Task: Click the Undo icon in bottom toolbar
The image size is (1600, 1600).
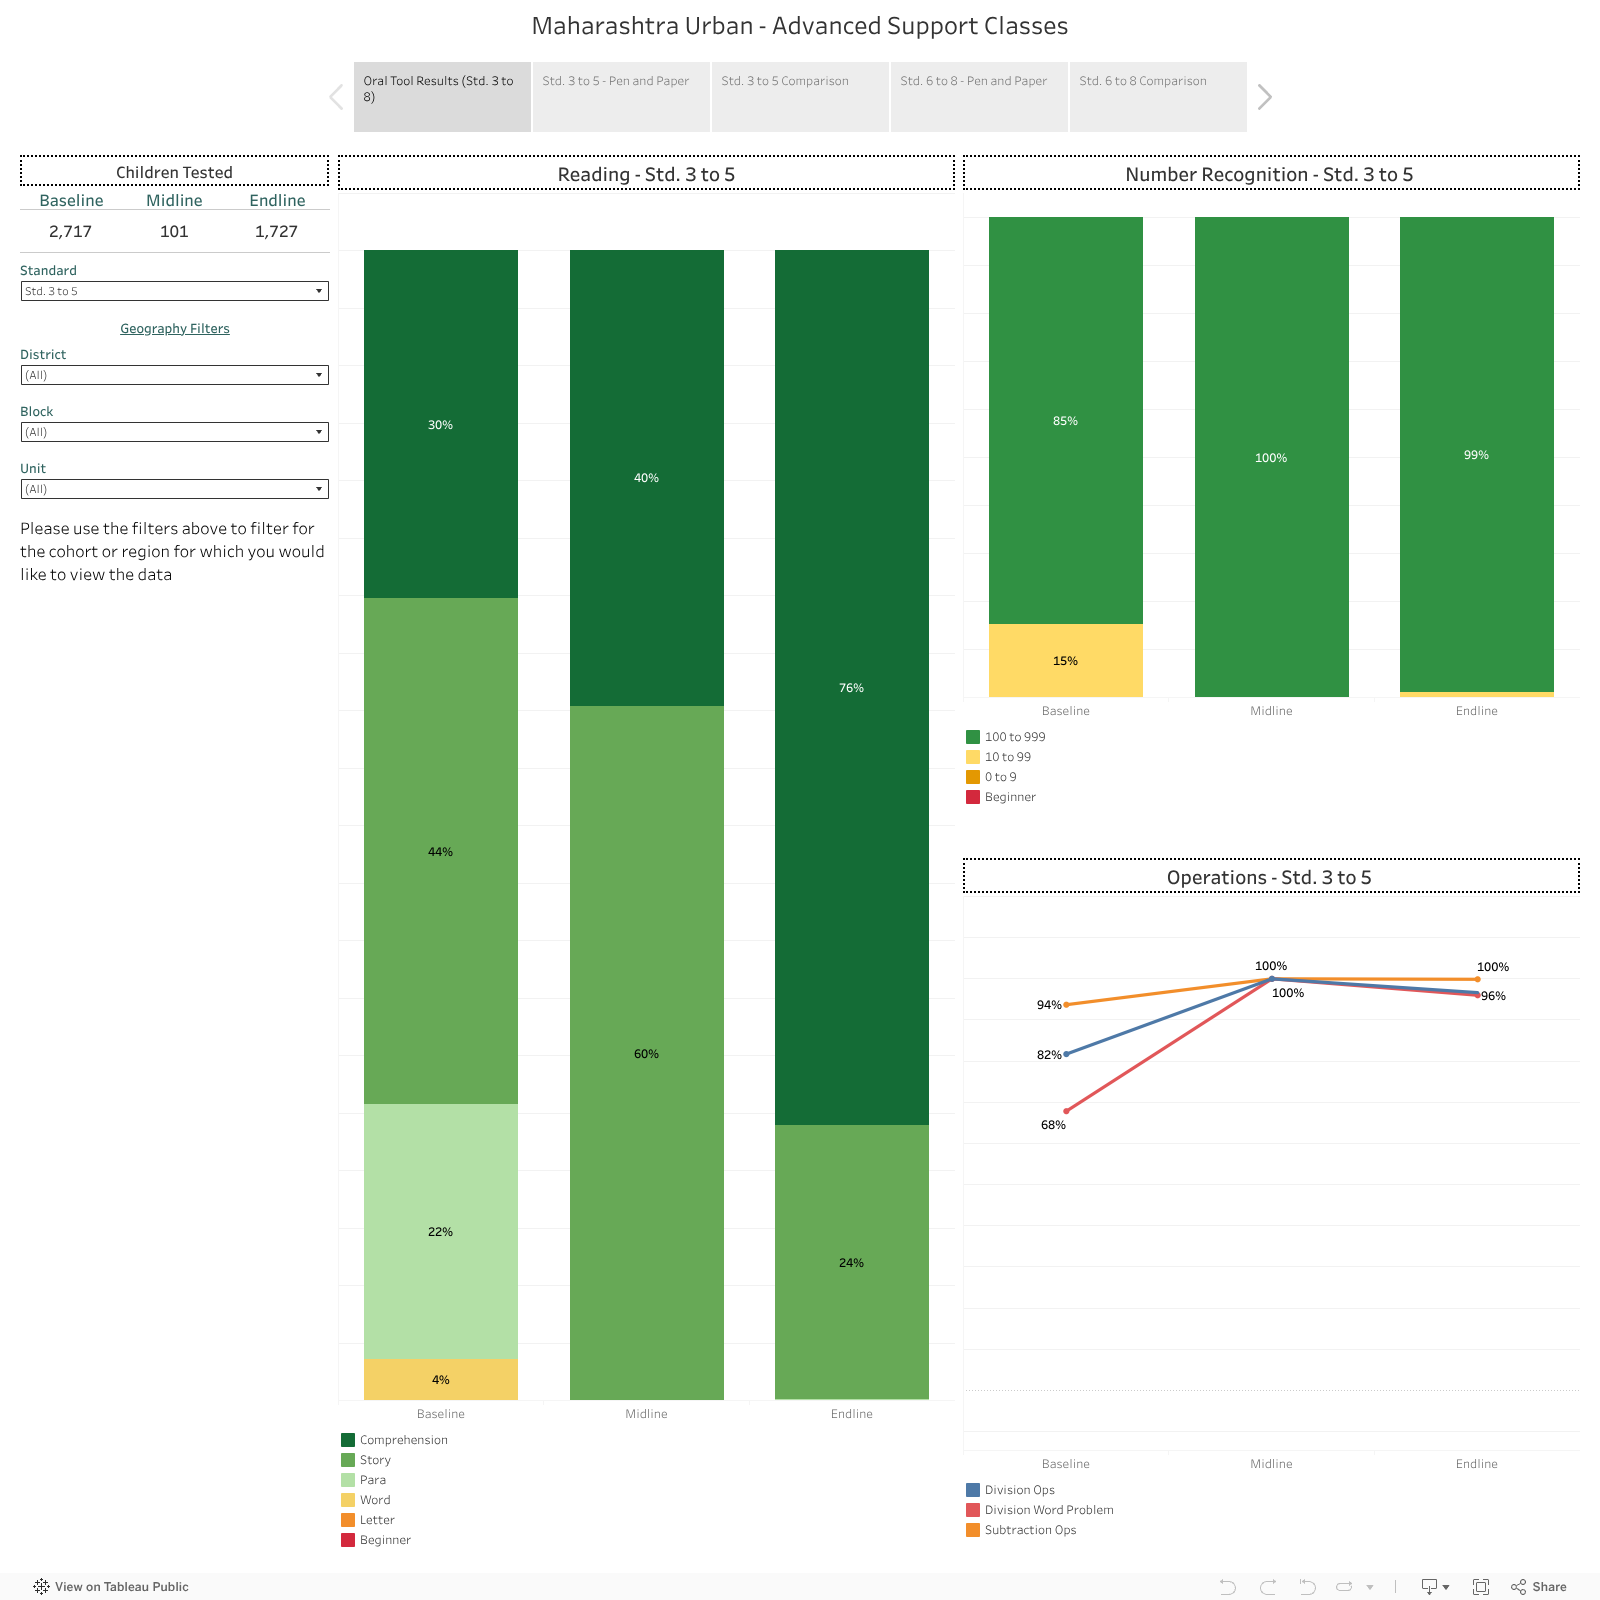Action: click(1228, 1587)
